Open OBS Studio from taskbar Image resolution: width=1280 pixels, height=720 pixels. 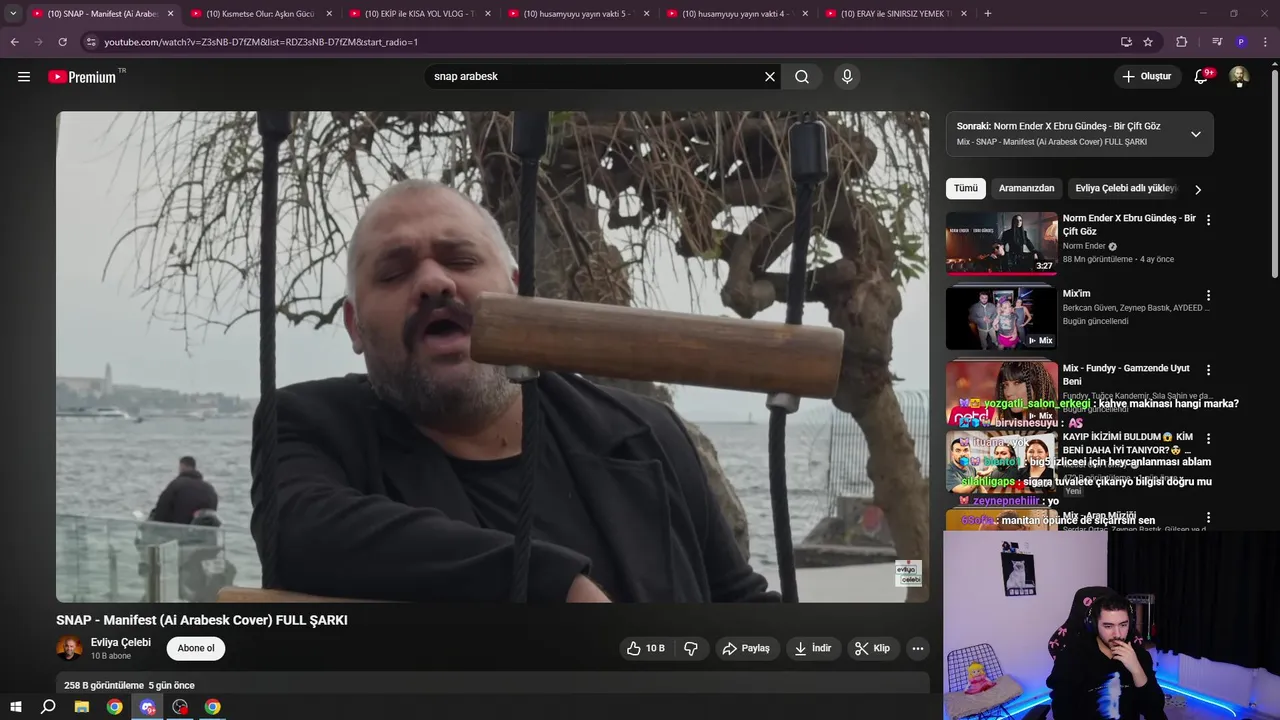coord(180,707)
